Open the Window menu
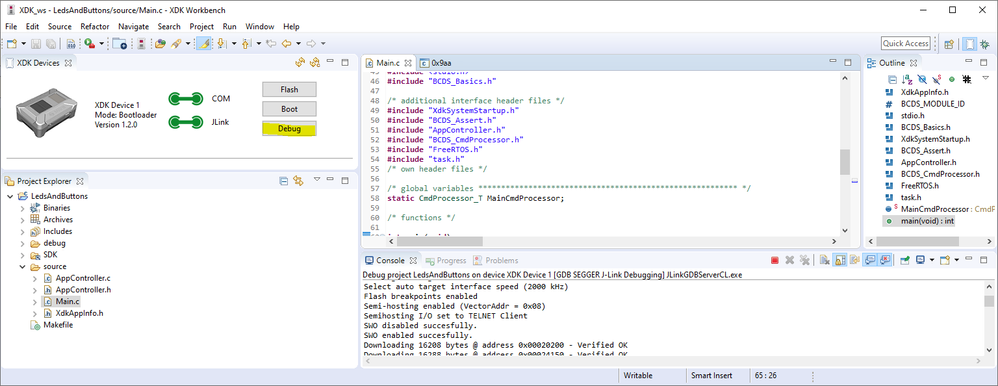Viewport: 998px width, 386px height. point(260,27)
